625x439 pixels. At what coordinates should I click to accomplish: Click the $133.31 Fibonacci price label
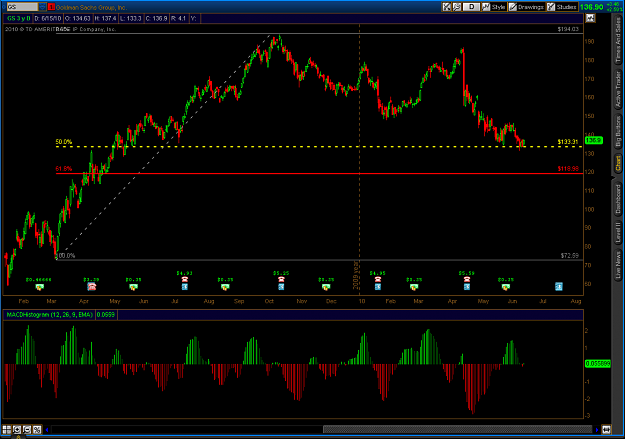[x=568, y=142]
